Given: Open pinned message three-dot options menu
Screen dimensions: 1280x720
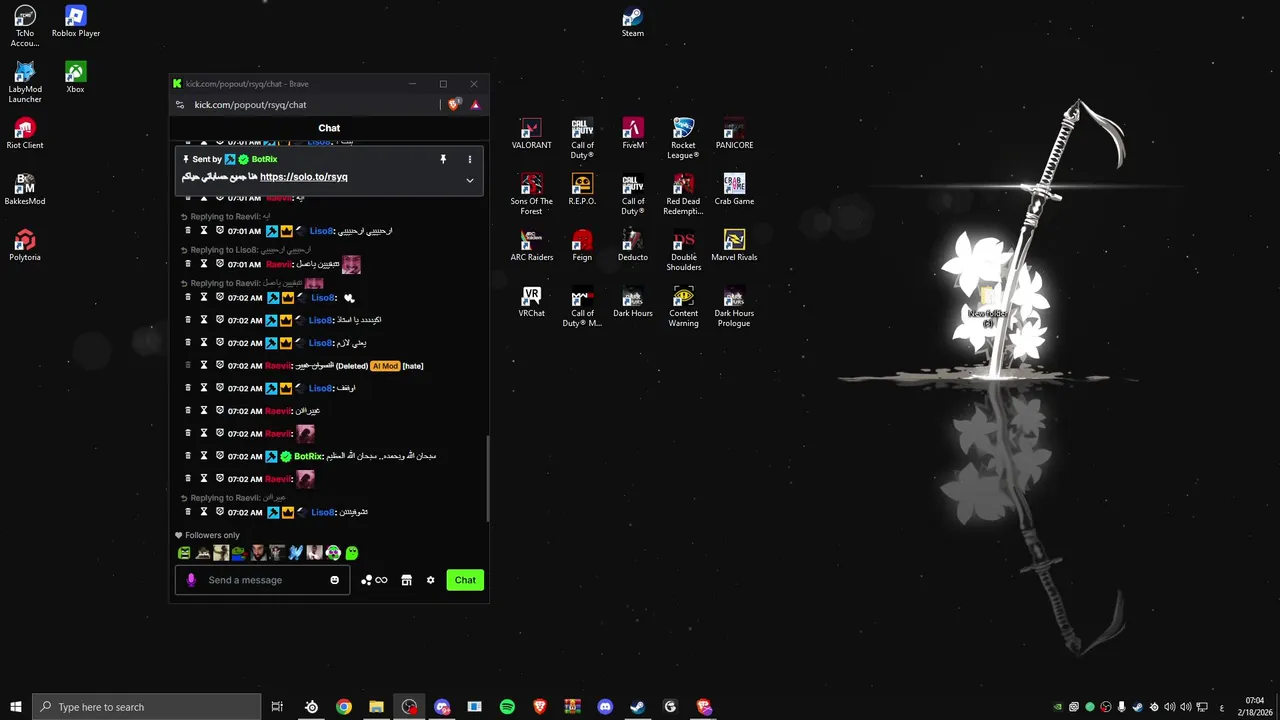Looking at the screenshot, I should tap(469, 159).
